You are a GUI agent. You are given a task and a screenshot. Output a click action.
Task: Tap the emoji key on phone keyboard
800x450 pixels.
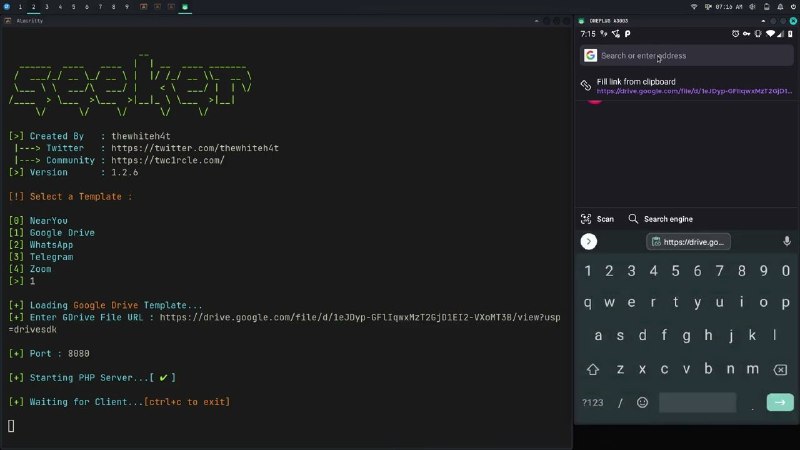pos(642,403)
